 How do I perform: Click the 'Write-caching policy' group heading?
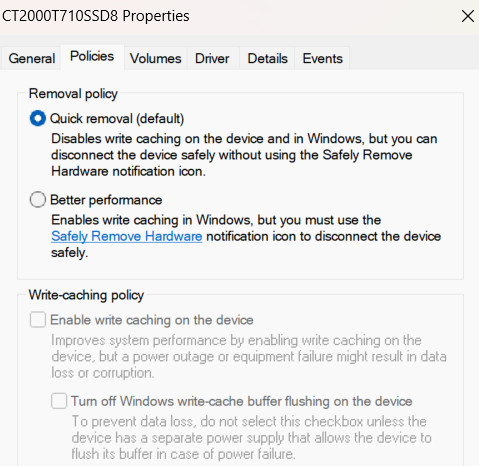[x=86, y=295]
